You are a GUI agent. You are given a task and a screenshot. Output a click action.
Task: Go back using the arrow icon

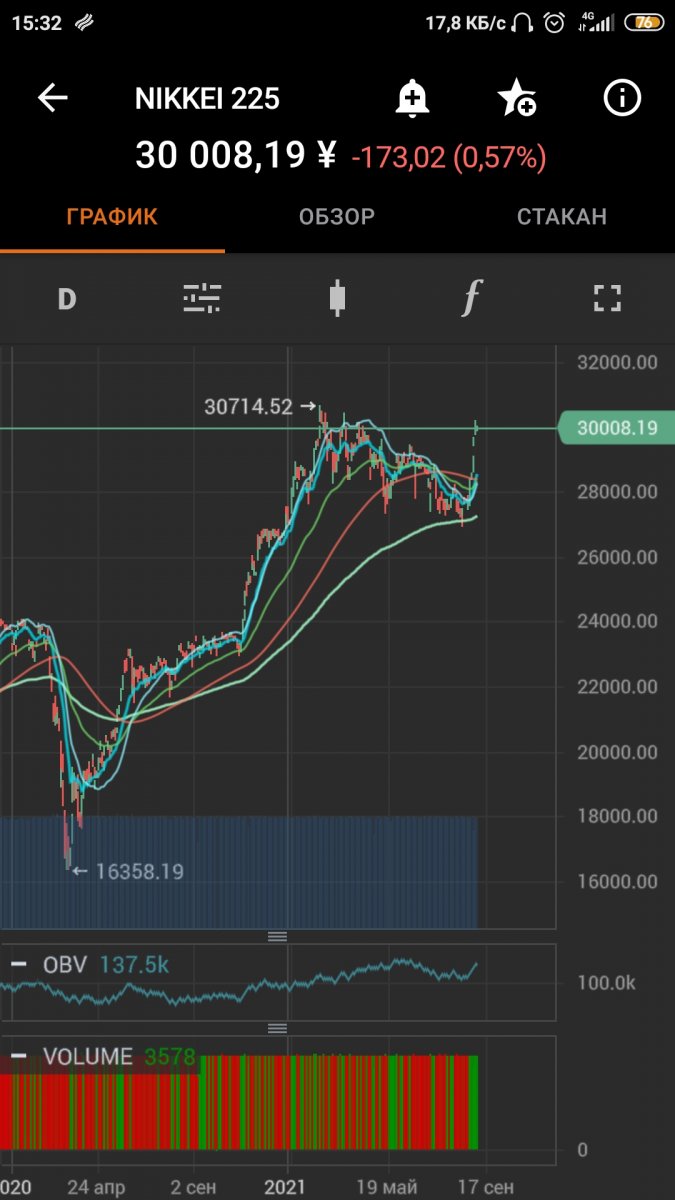52,98
